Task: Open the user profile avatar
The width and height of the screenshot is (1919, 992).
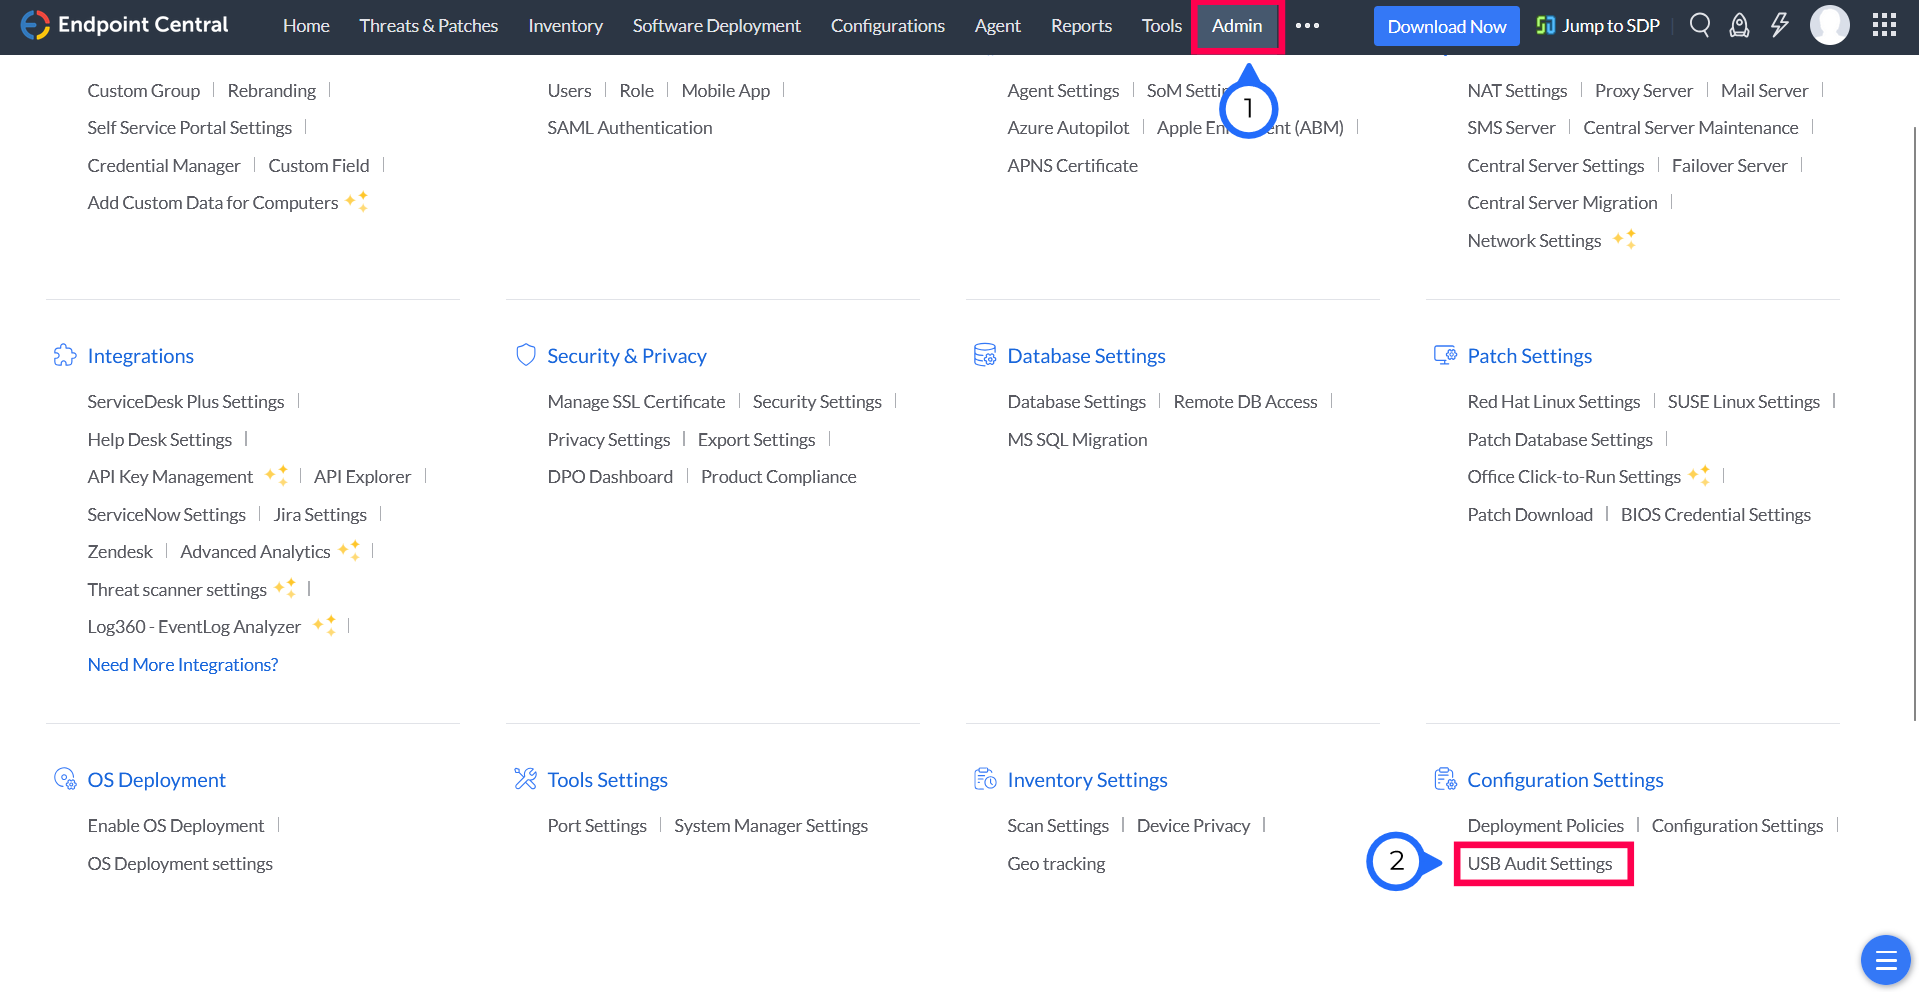Action: pos(1829,25)
